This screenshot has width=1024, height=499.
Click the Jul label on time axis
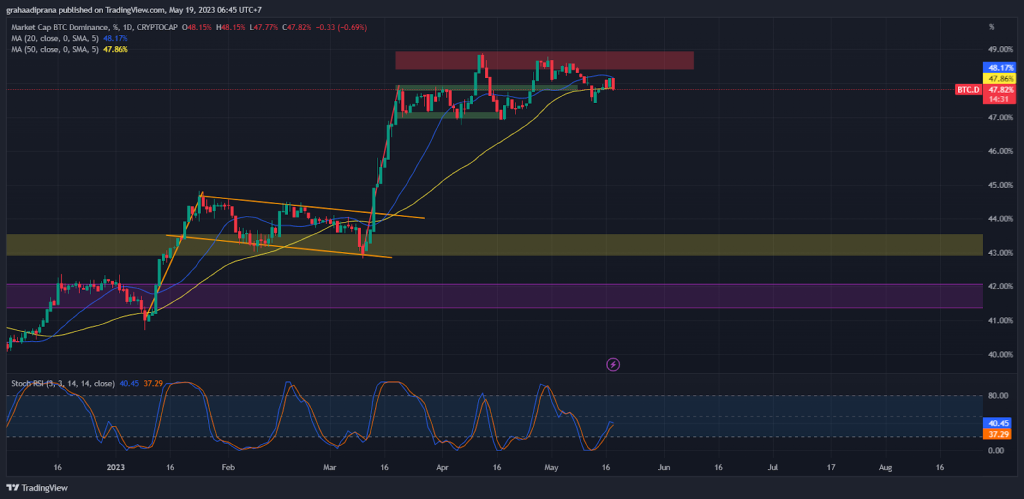coord(773,468)
